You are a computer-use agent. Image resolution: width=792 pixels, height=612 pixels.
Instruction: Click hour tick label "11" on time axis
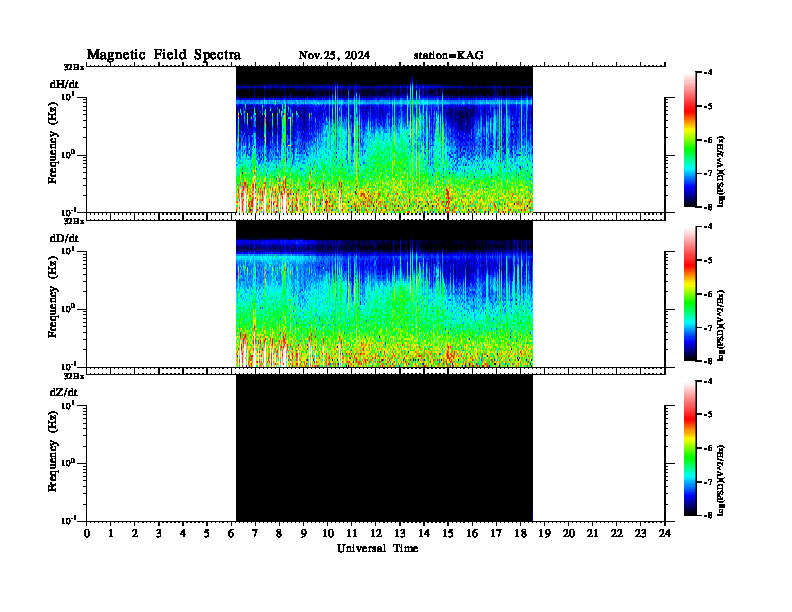point(352,534)
